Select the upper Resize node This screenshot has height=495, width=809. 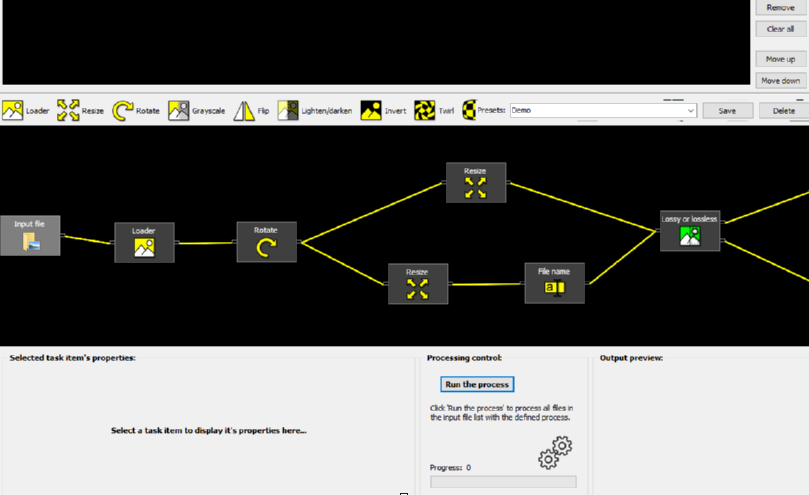tap(476, 183)
